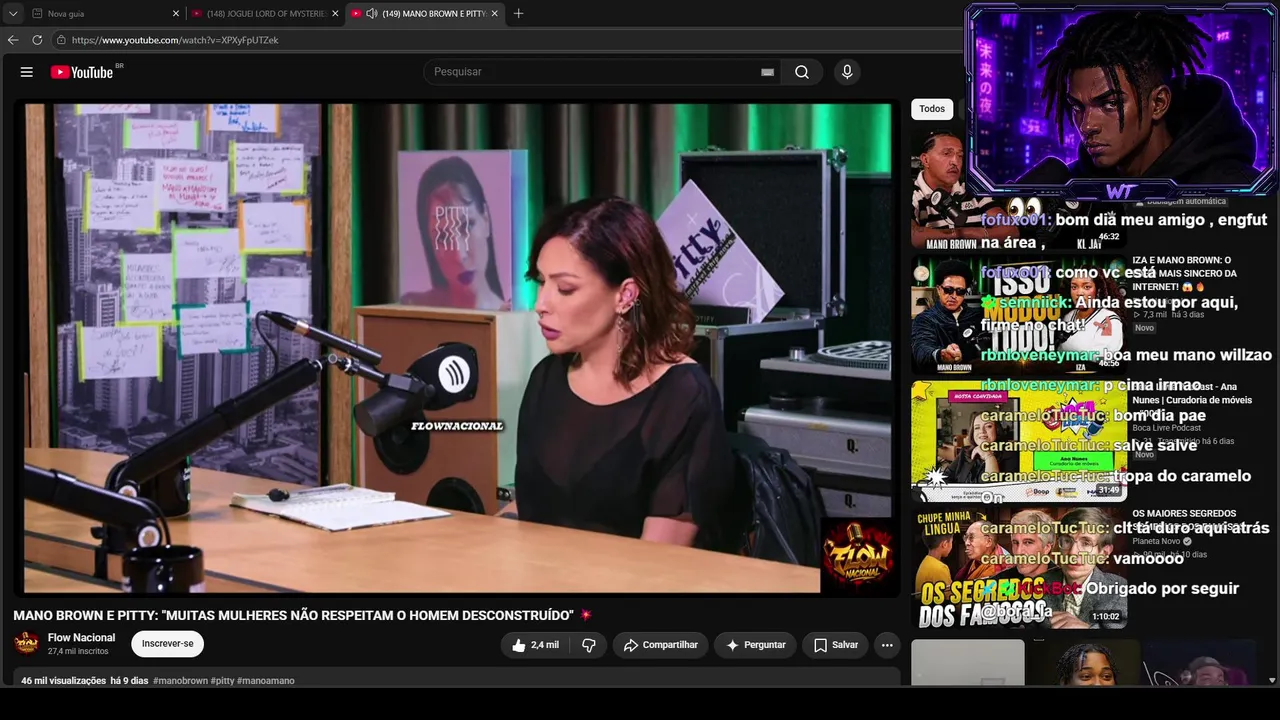Subscribe with the Inscrever-se button

[x=168, y=644]
